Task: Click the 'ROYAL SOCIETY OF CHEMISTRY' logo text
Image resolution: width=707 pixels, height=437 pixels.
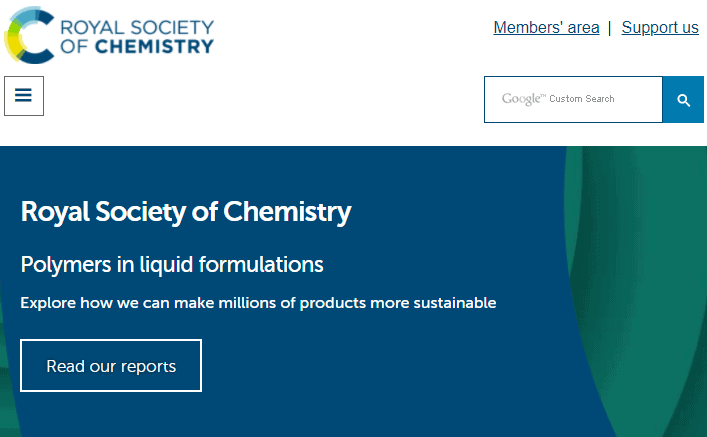Action: (x=137, y=37)
